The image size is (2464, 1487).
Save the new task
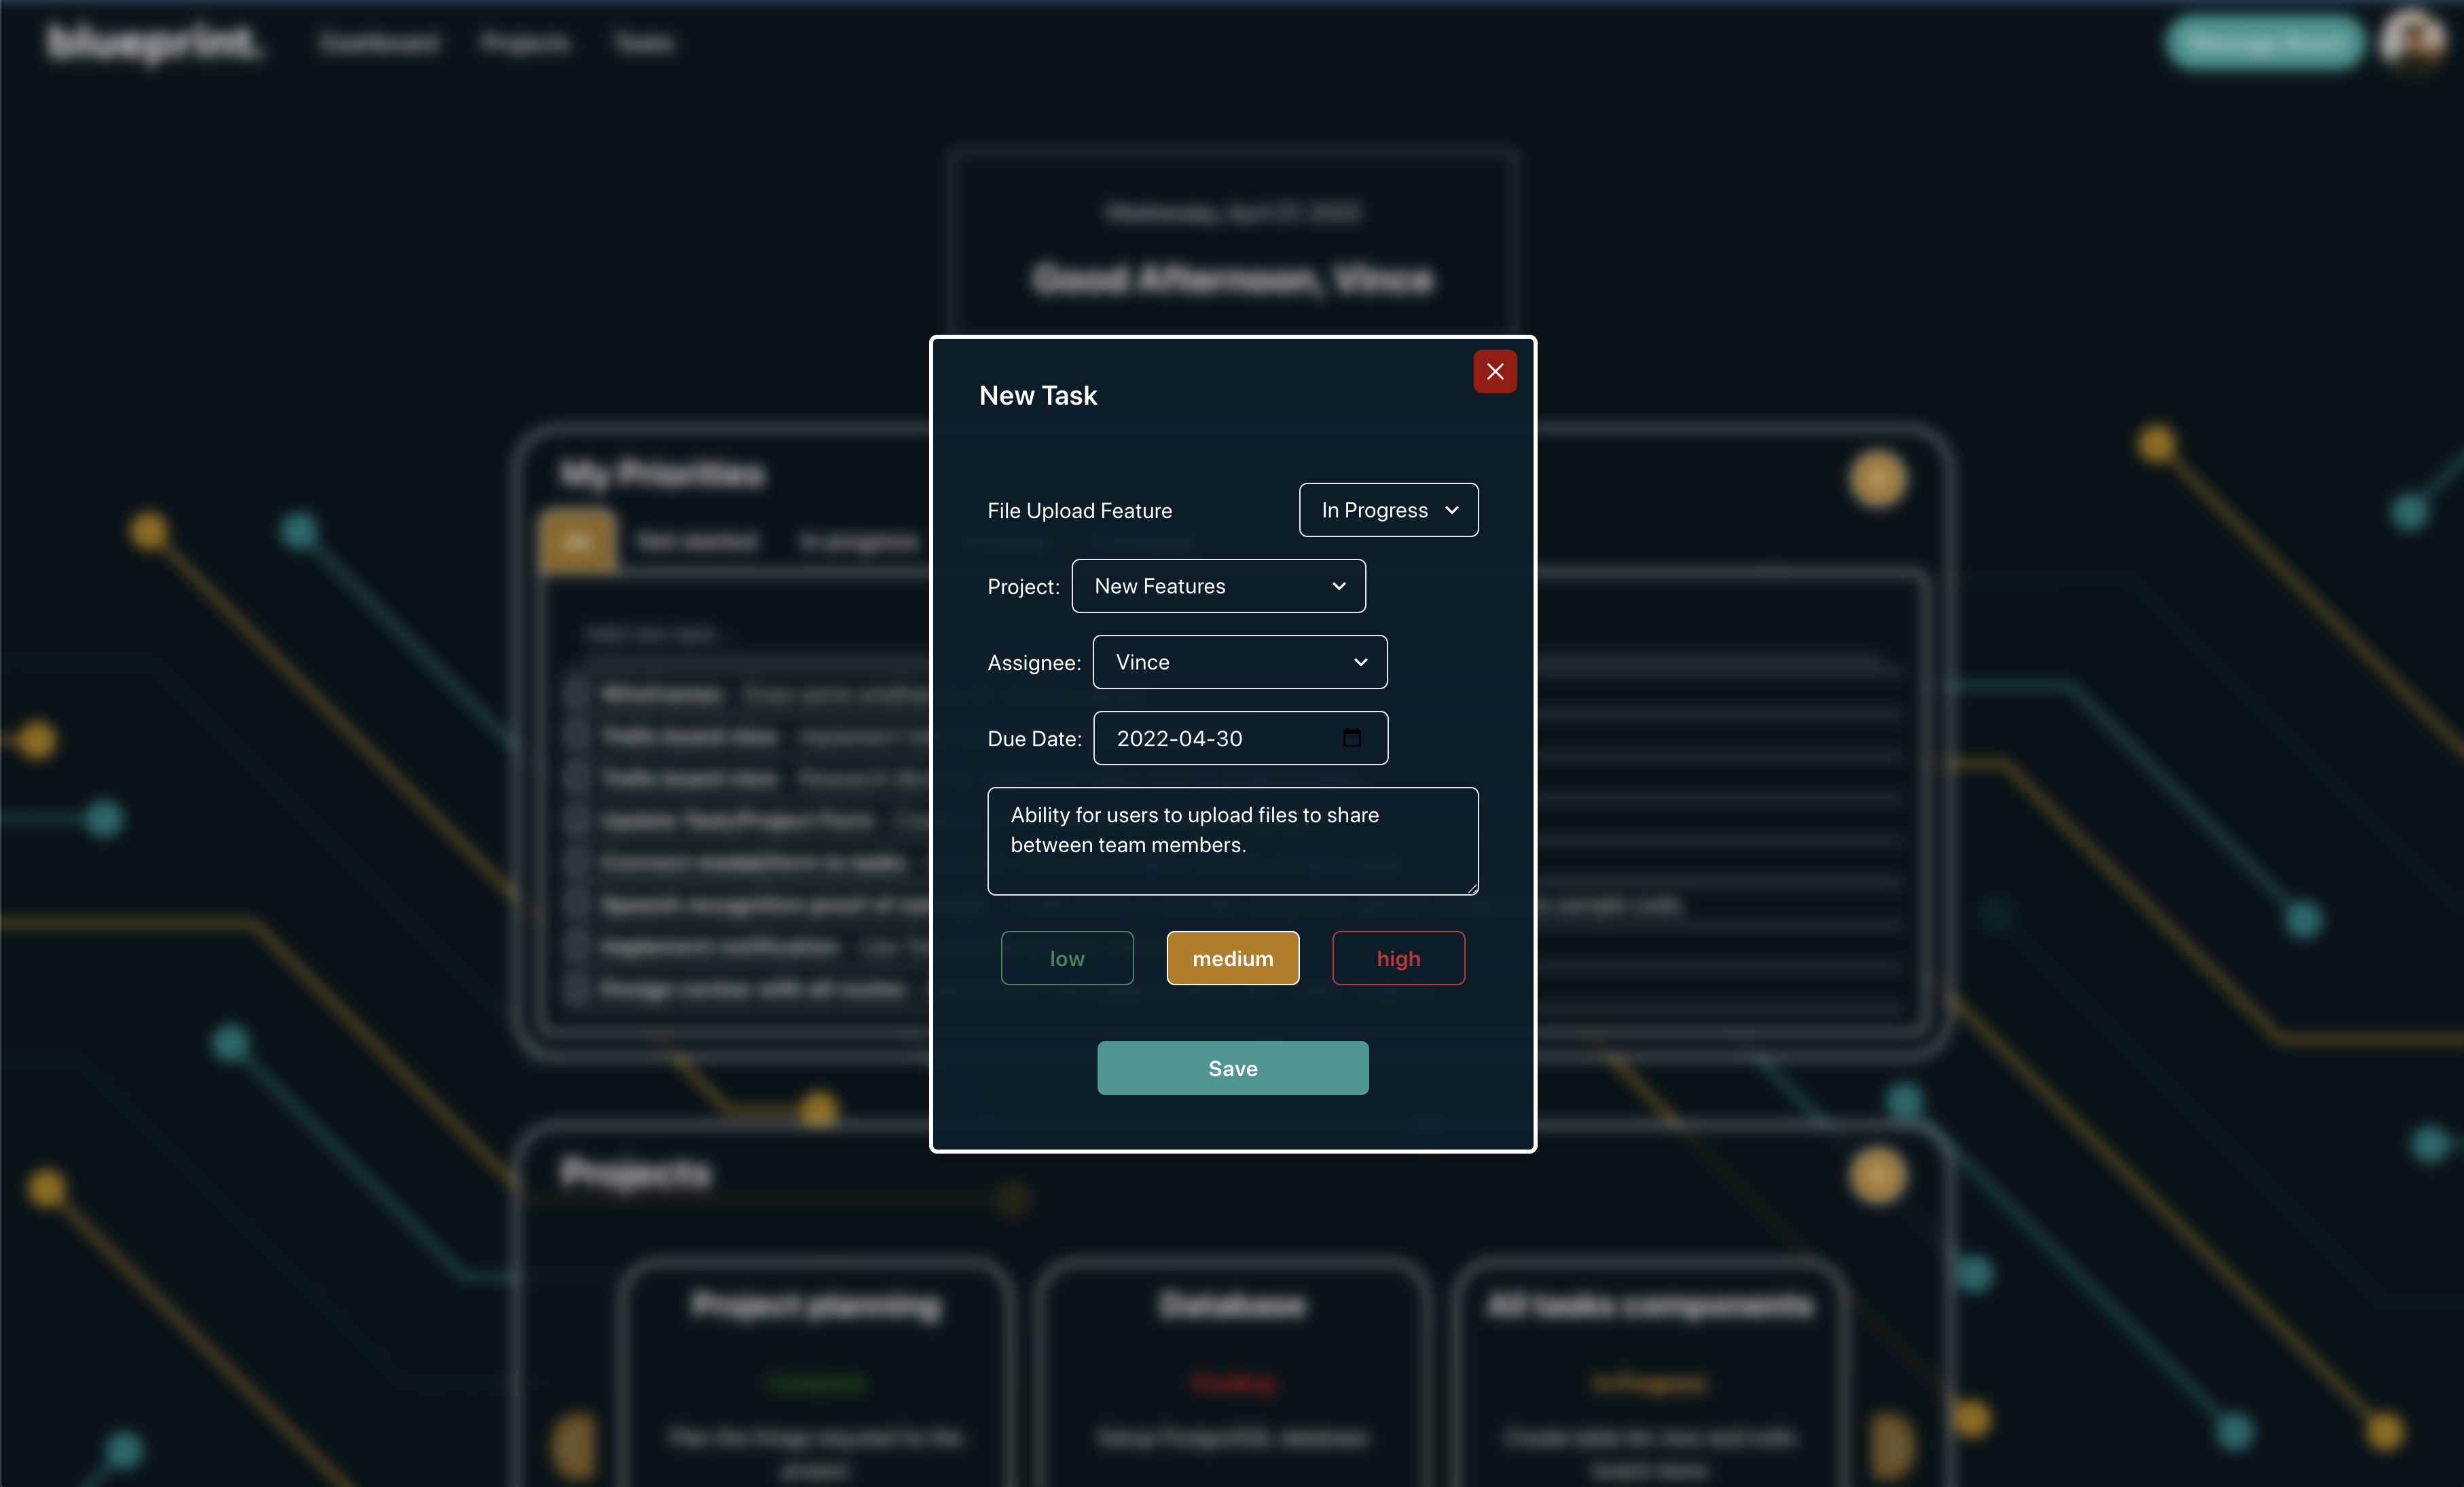click(x=1232, y=1068)
